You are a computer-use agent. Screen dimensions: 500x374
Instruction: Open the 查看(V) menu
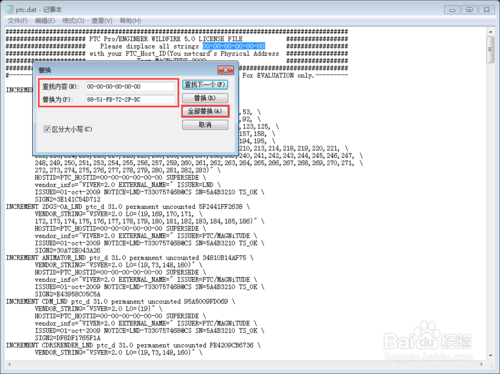[102, 21]
